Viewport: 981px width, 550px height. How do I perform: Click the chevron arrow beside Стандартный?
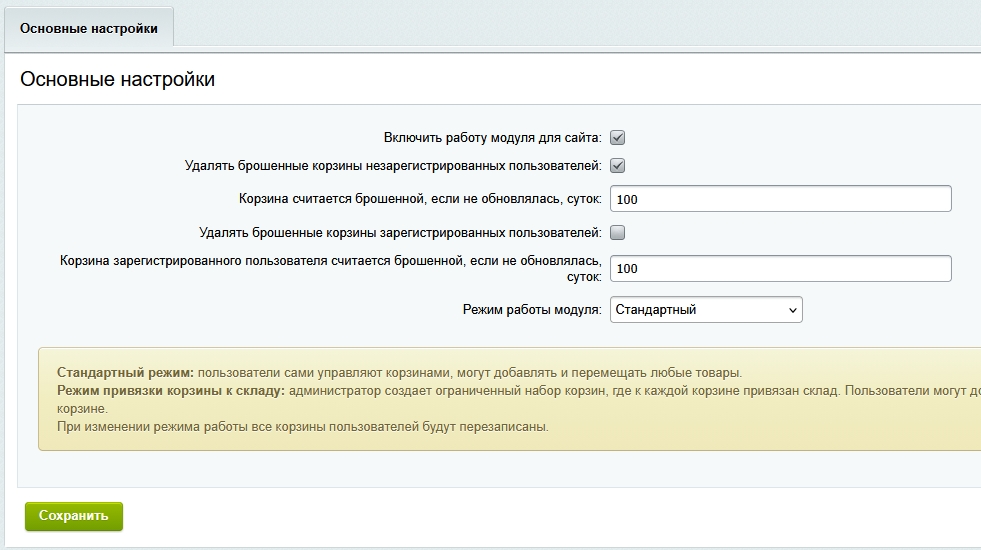pyautogui.click(x=793, y=310)
